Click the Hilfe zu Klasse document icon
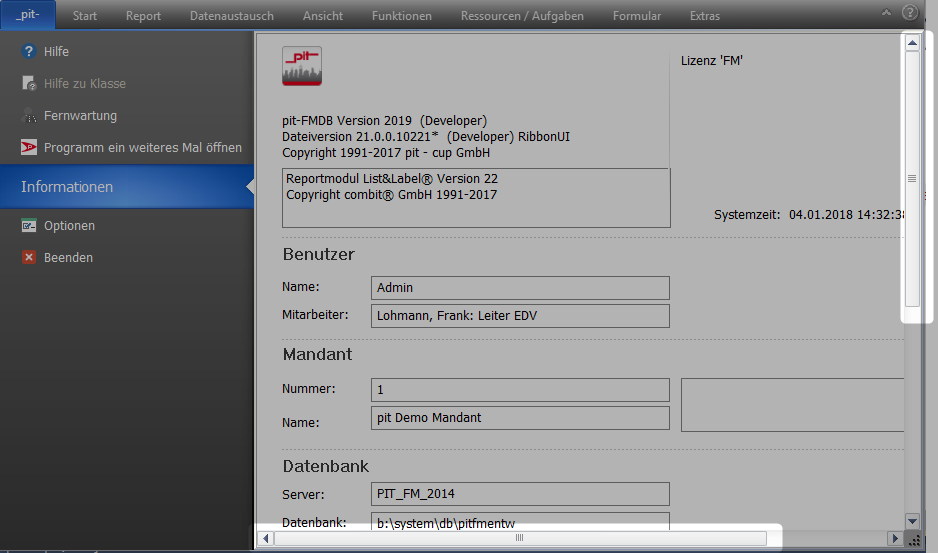 click(29, 83)
